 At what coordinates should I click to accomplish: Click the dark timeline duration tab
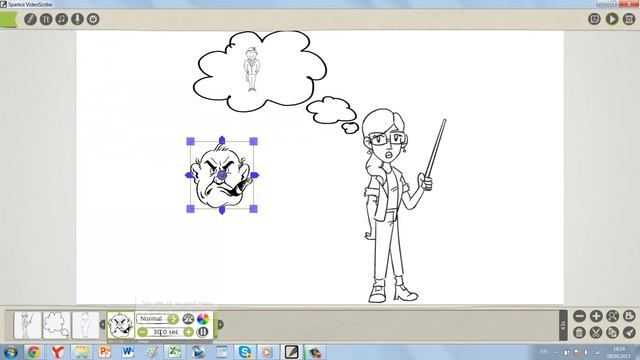coord(563,325)
